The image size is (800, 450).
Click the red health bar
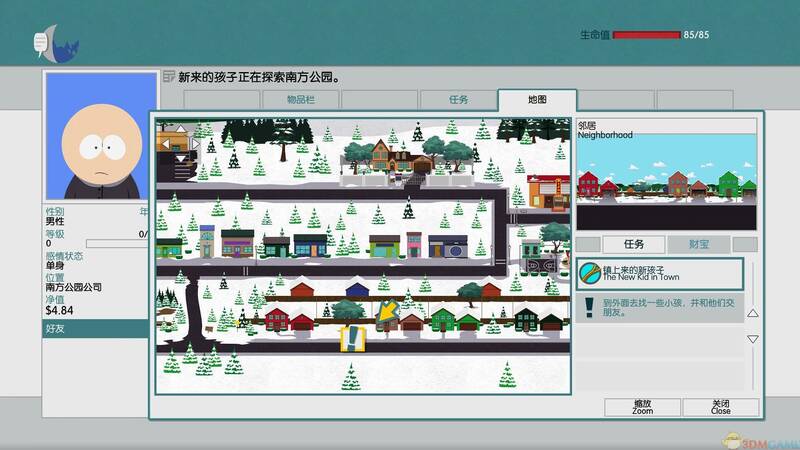pos(645,35)
